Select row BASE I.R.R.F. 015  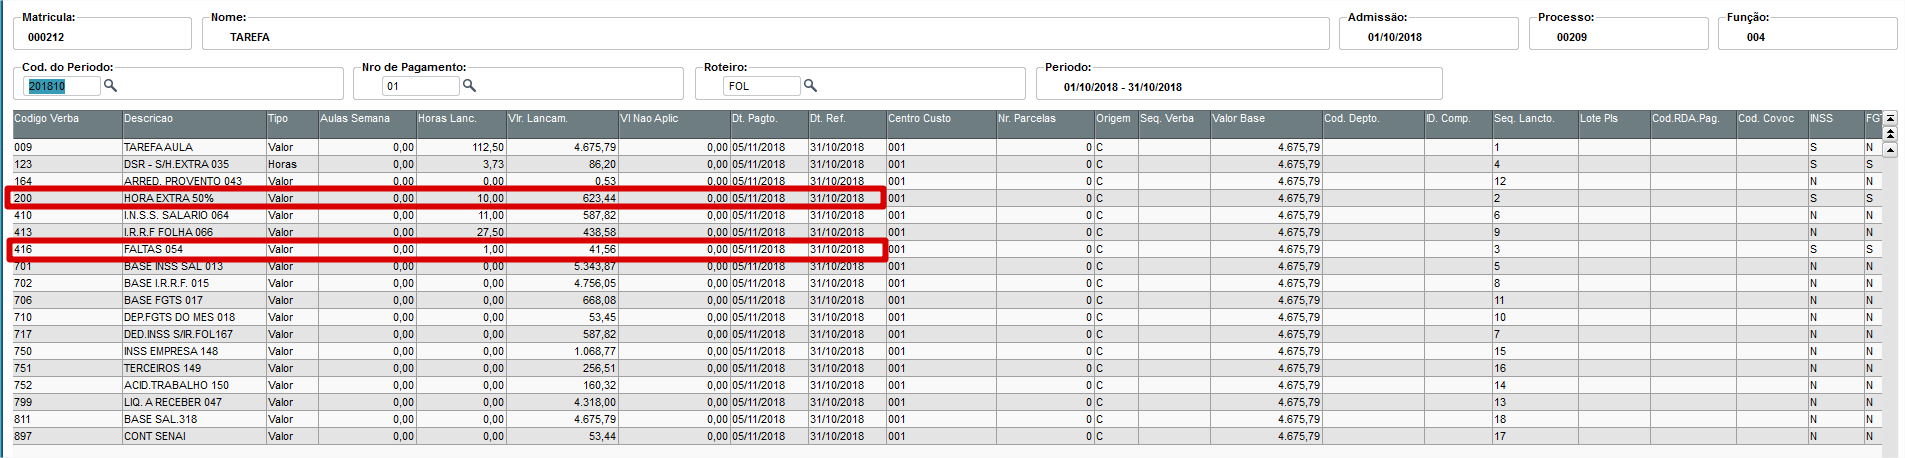(947, 283)
